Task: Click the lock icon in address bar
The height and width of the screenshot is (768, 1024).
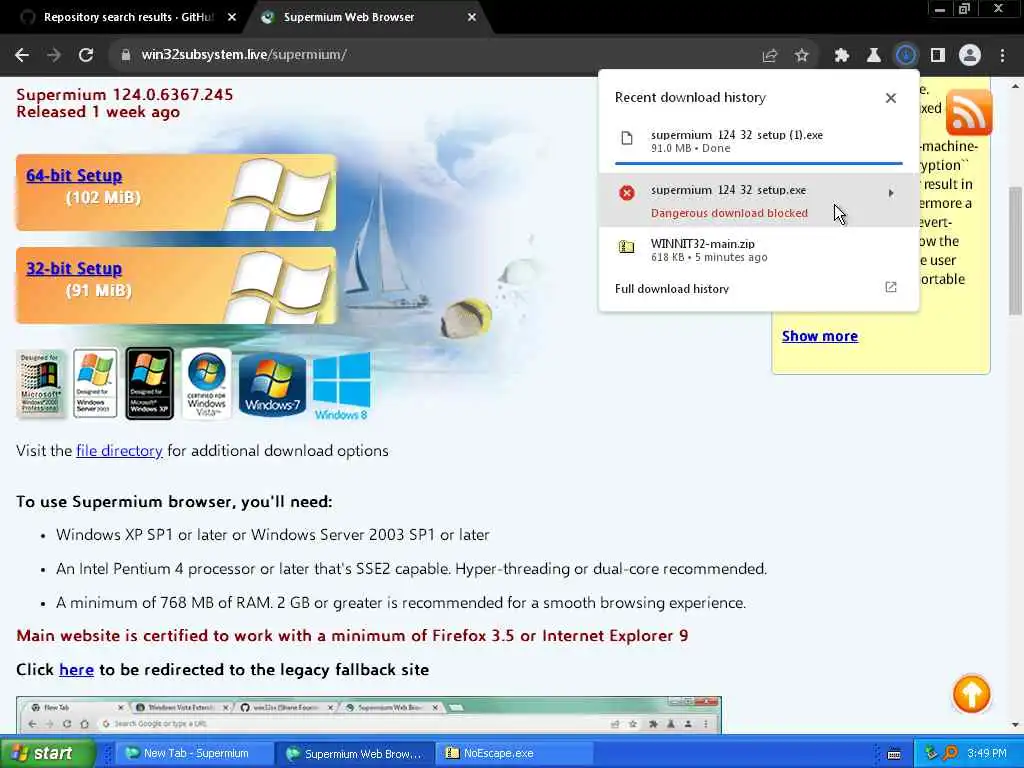Action: pyautogui.click(x=125, y=55)
